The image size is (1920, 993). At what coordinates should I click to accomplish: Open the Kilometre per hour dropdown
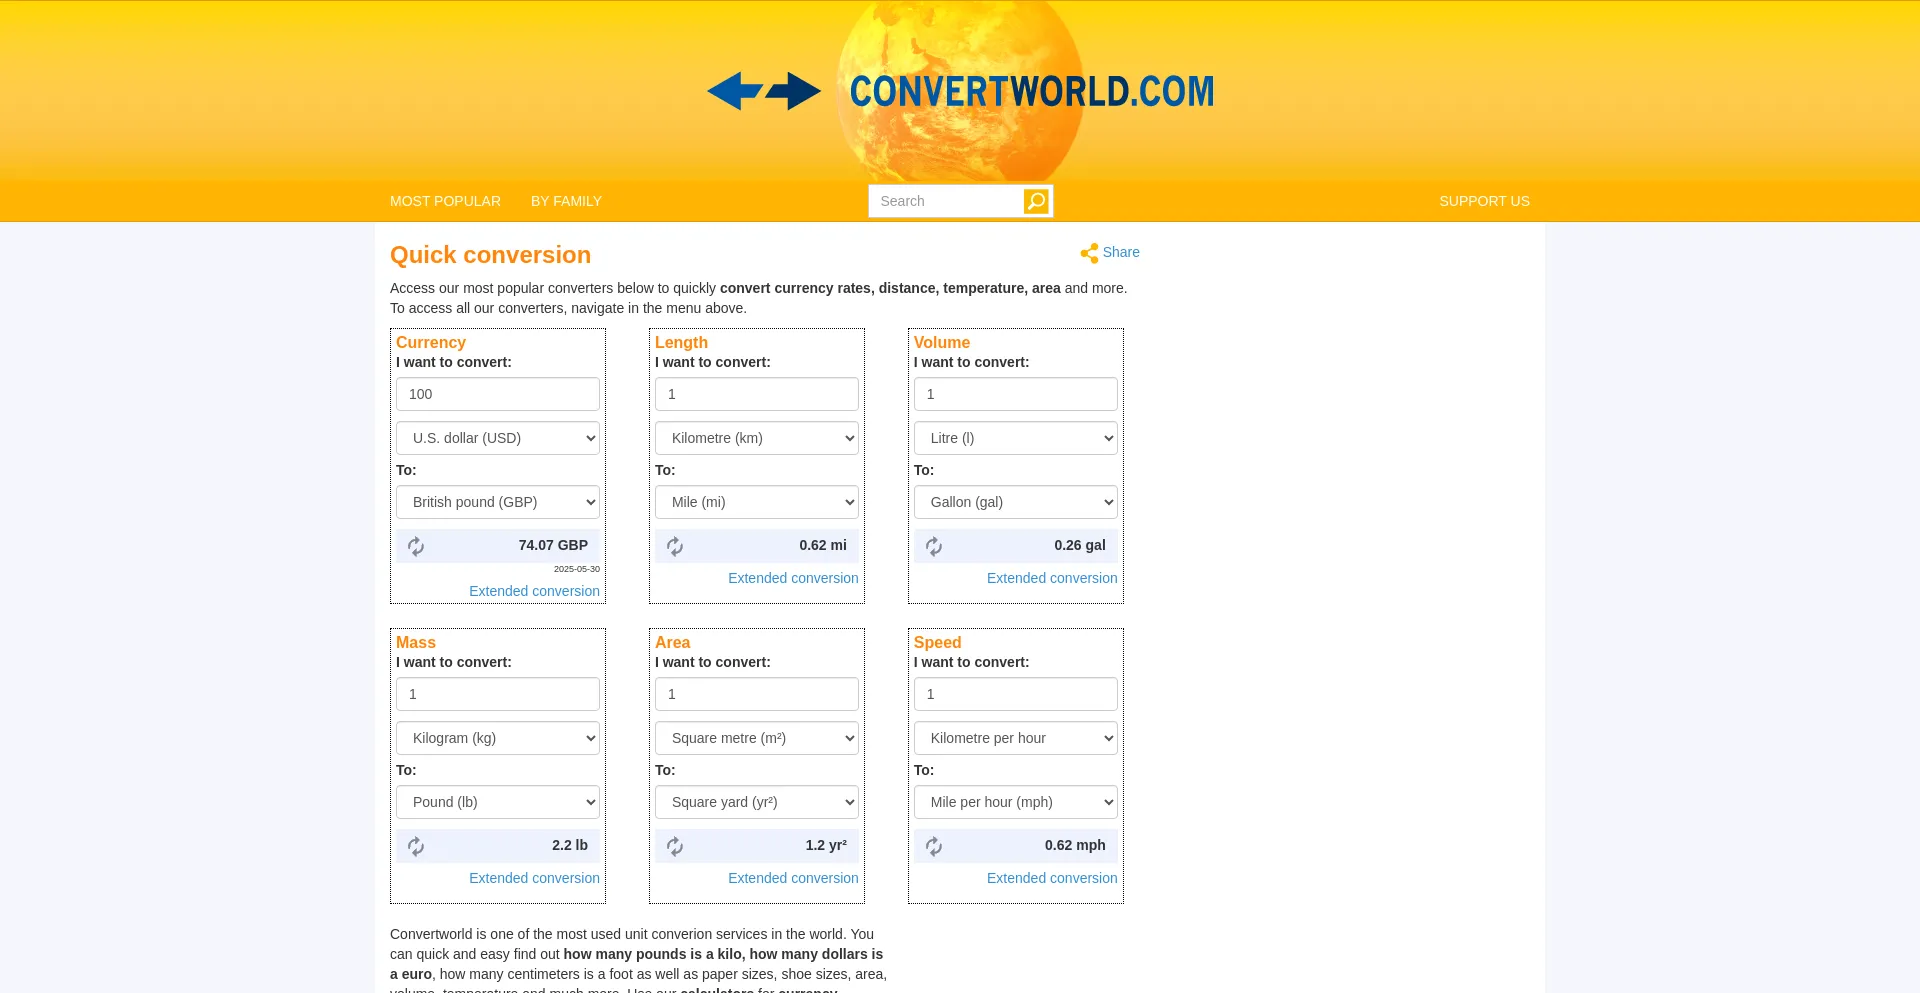click(x=1016, y=738)
